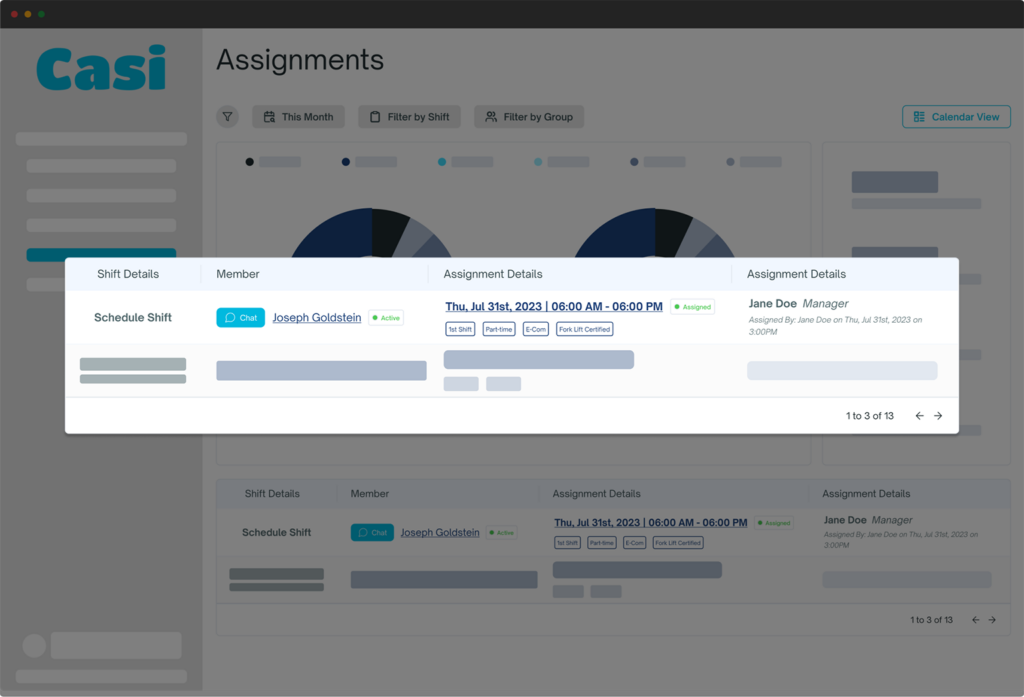Click the Member column header in popup
Image resolution: width=1024 pixels, height=697 pixels.
[x=238, y=274]
